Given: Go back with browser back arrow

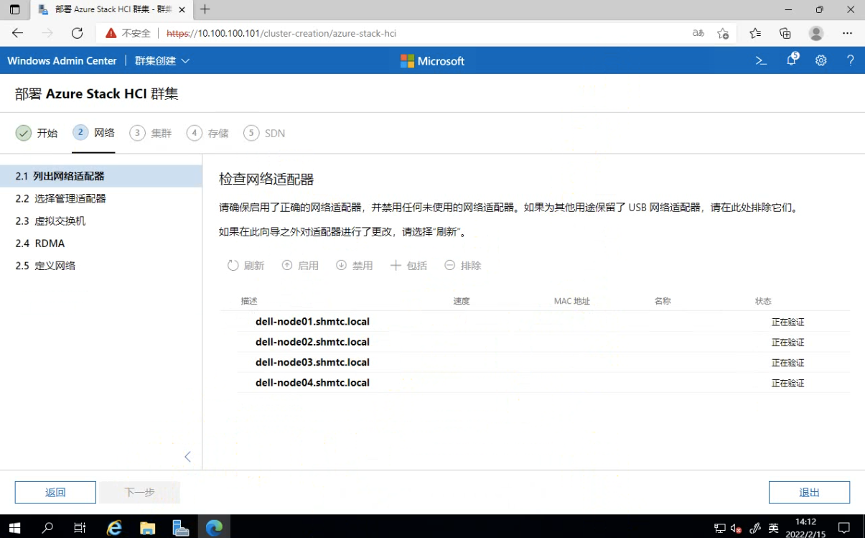Looking at the screenshot, I should (18, 33).
